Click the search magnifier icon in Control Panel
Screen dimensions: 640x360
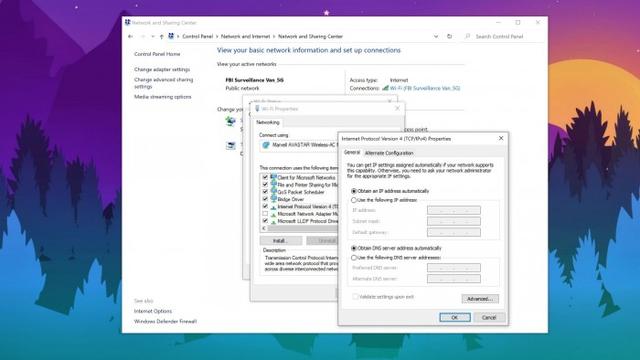[468, 36]
